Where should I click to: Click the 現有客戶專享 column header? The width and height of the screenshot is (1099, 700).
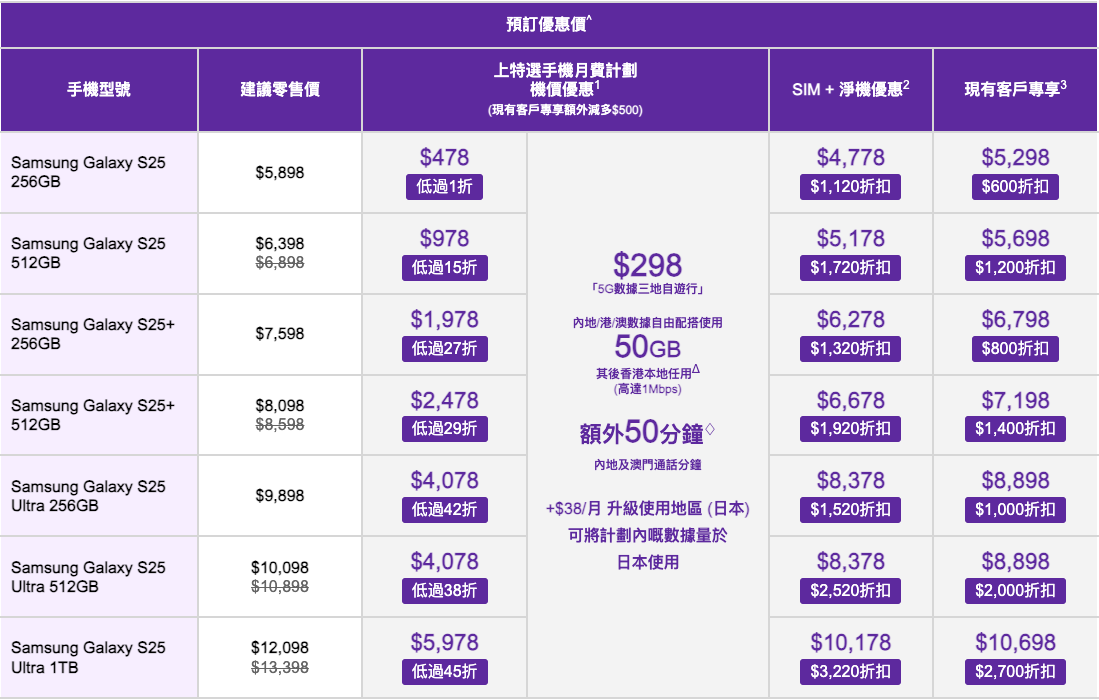coord(1015,90)
